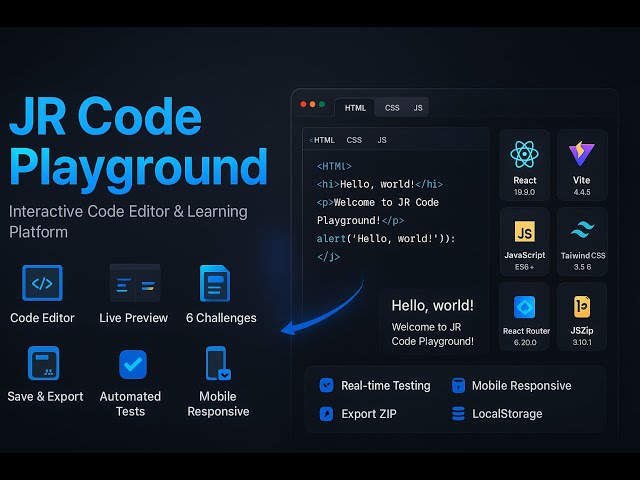Click the LocalStorage database icon
640x480 pixels.
click(x=458, y=413)
